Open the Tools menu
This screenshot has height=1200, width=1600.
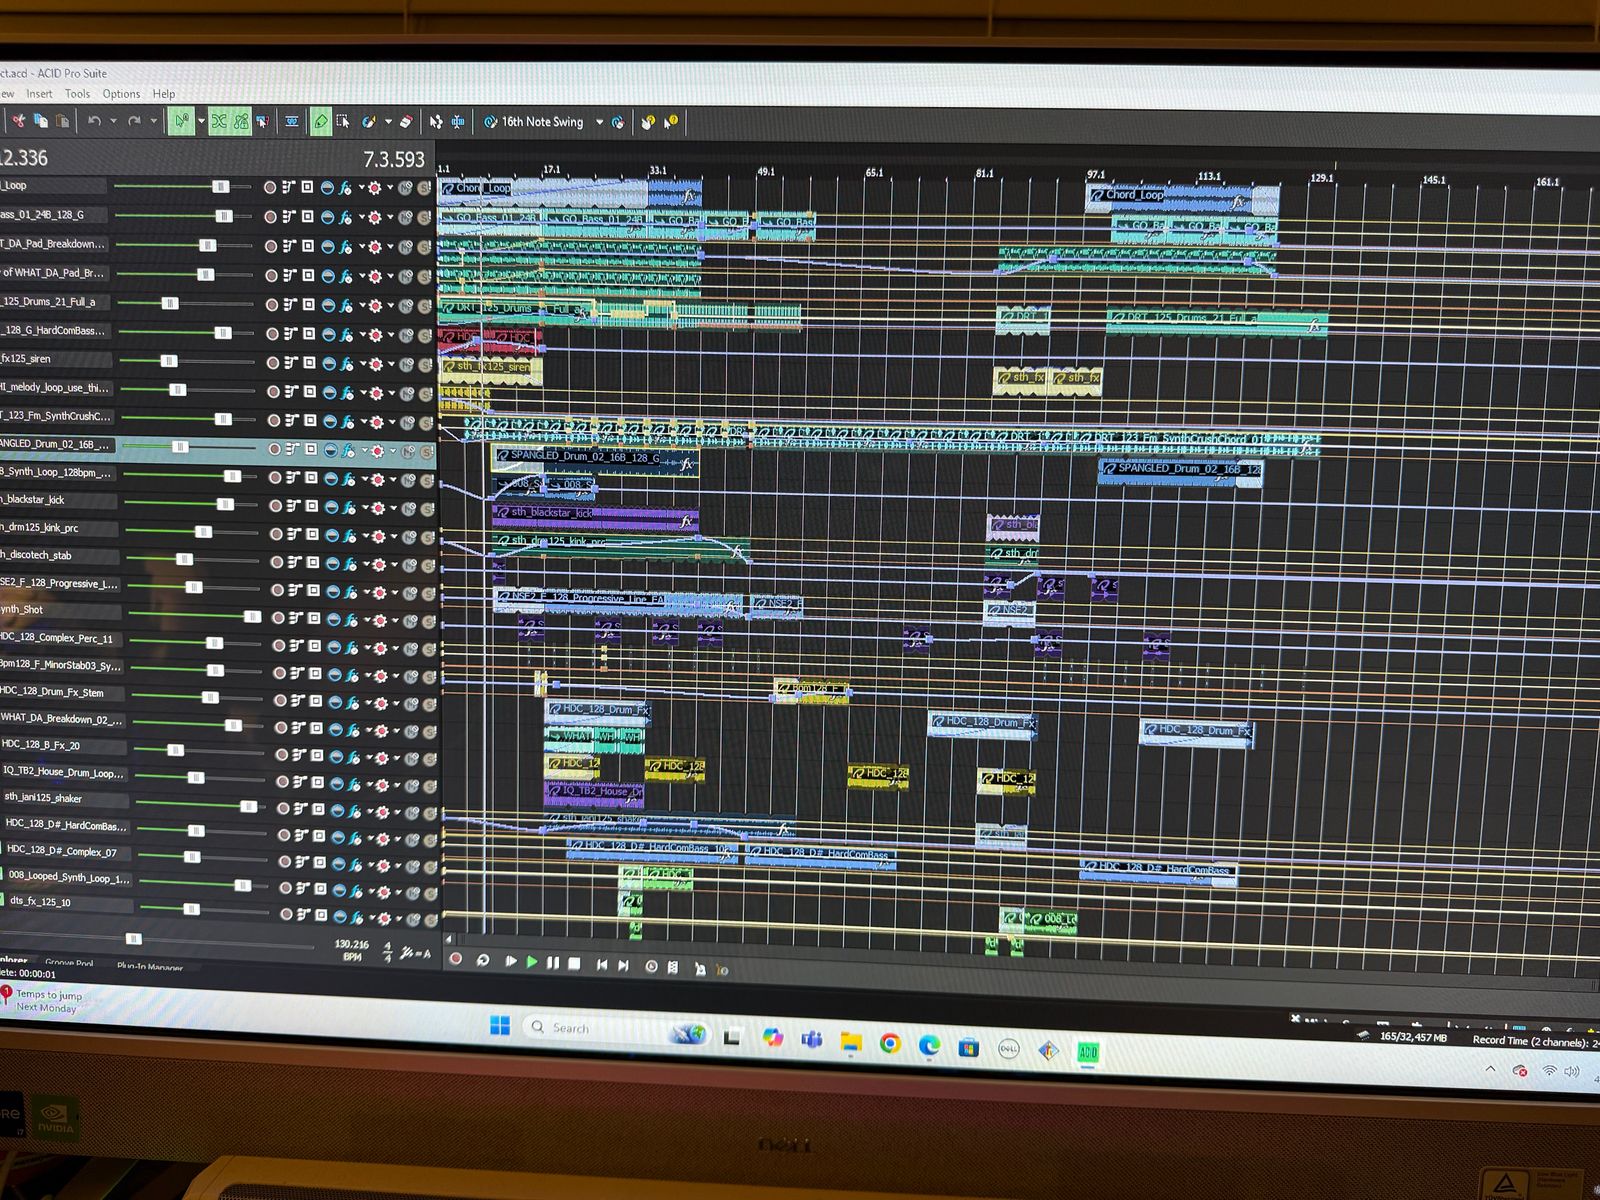point(77,94)
